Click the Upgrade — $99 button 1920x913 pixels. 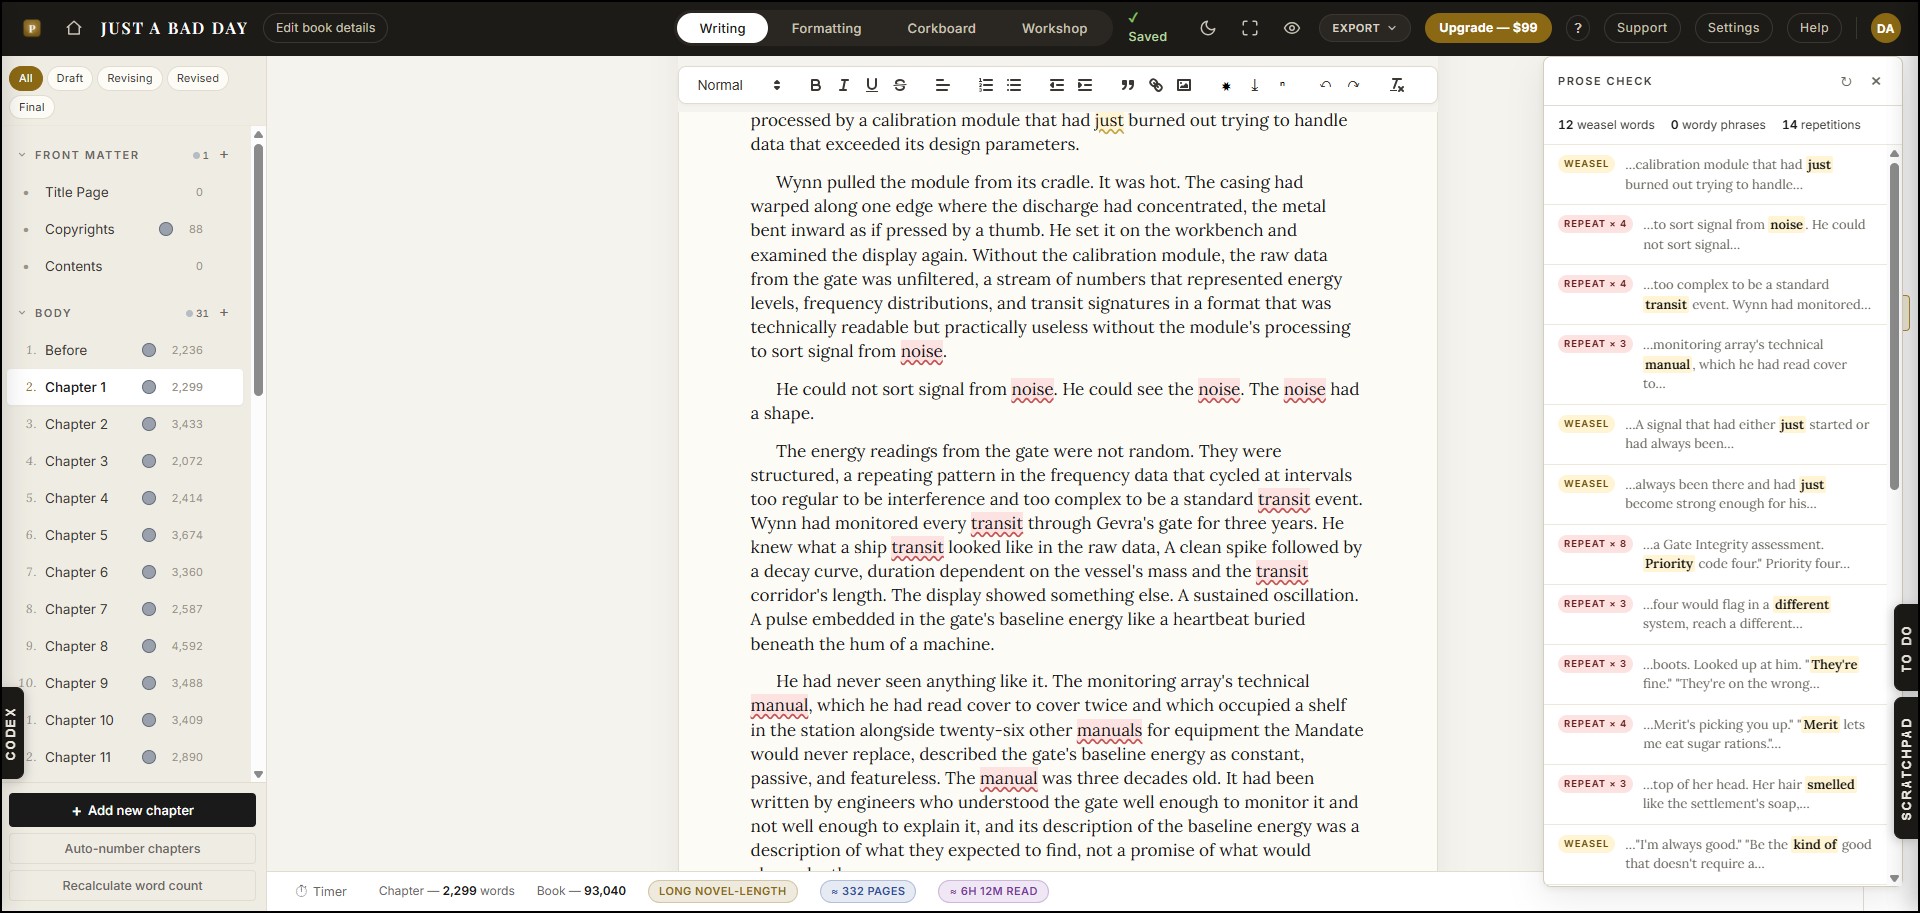click(1488, 28)
